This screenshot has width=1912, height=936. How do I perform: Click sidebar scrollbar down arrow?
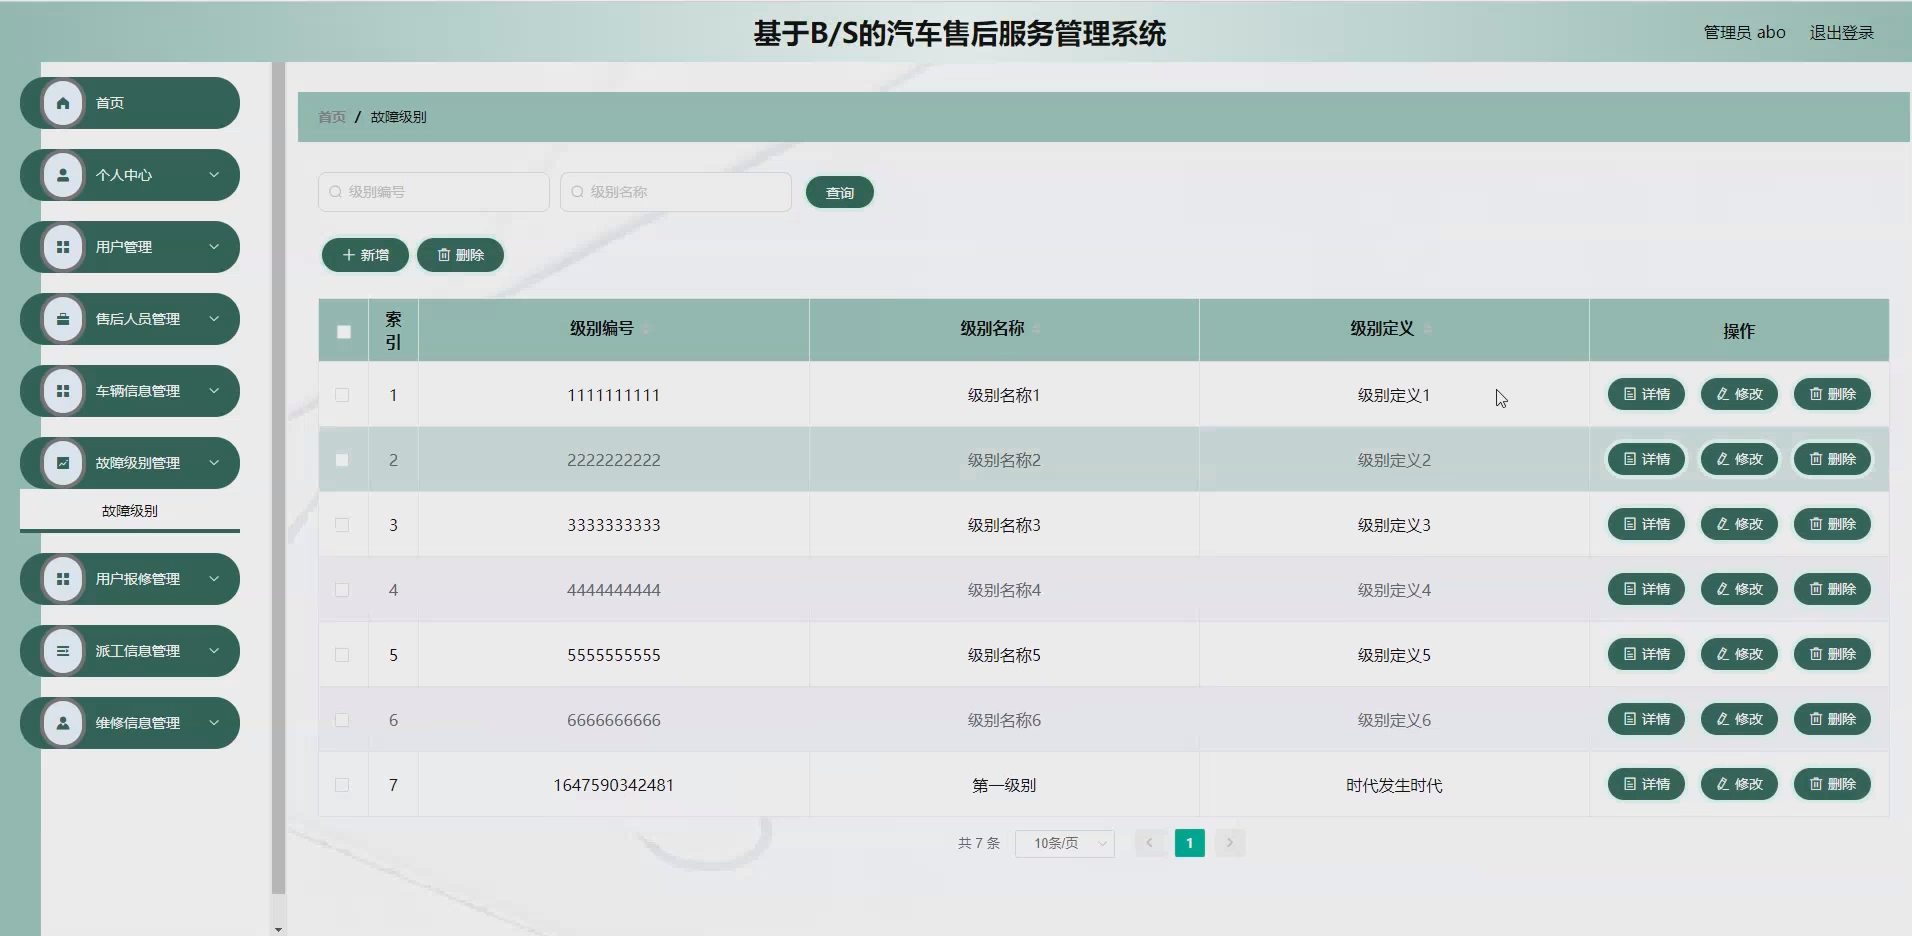[278, 929]
